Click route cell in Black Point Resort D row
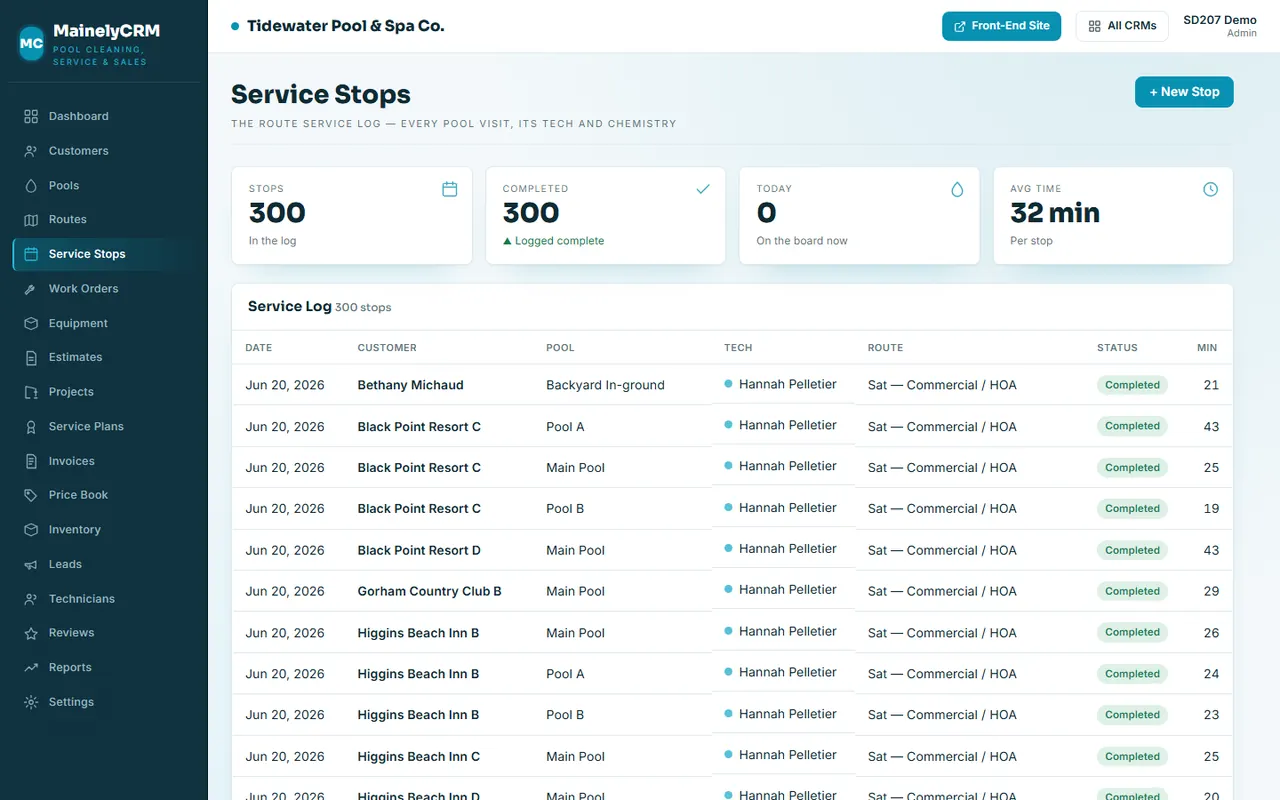 (942, 550)
